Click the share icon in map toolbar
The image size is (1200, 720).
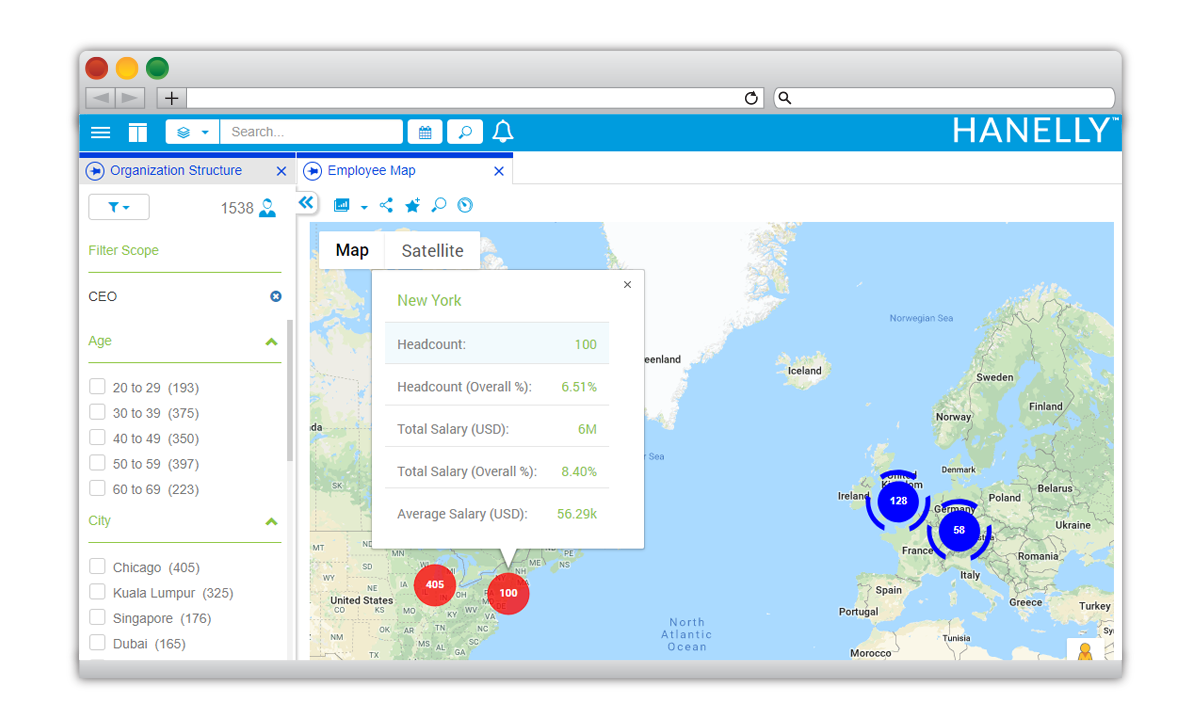tap(387, 206)
